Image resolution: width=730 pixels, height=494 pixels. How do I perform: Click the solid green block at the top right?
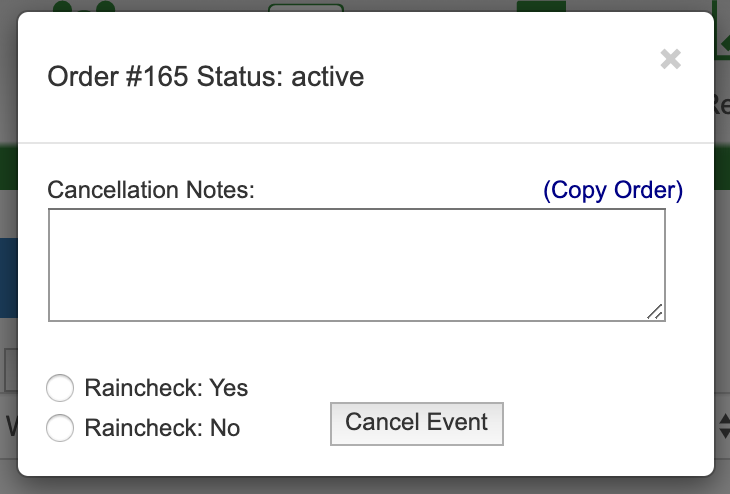[x=541, y=6]
